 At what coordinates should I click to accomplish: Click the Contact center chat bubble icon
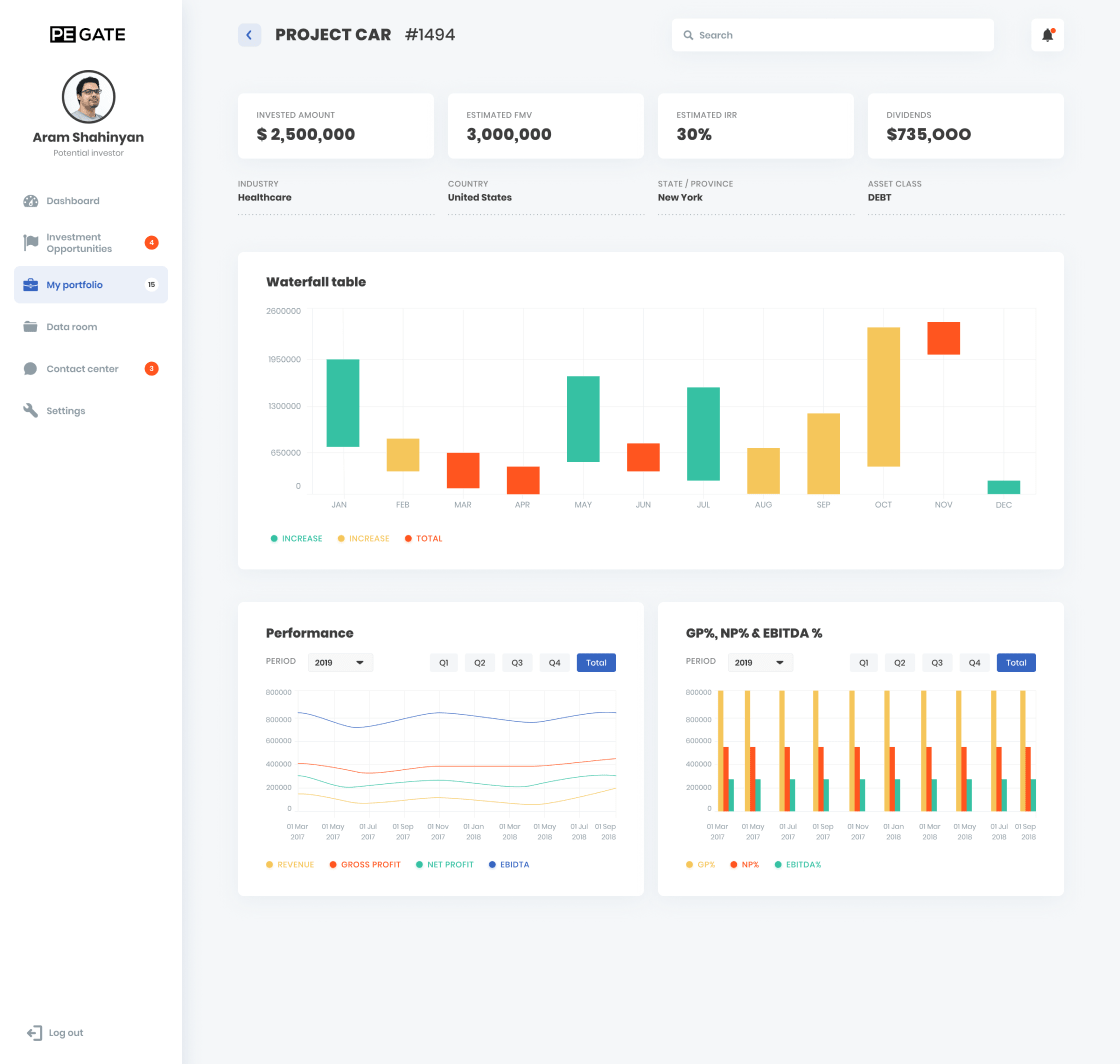pos(30,369)
